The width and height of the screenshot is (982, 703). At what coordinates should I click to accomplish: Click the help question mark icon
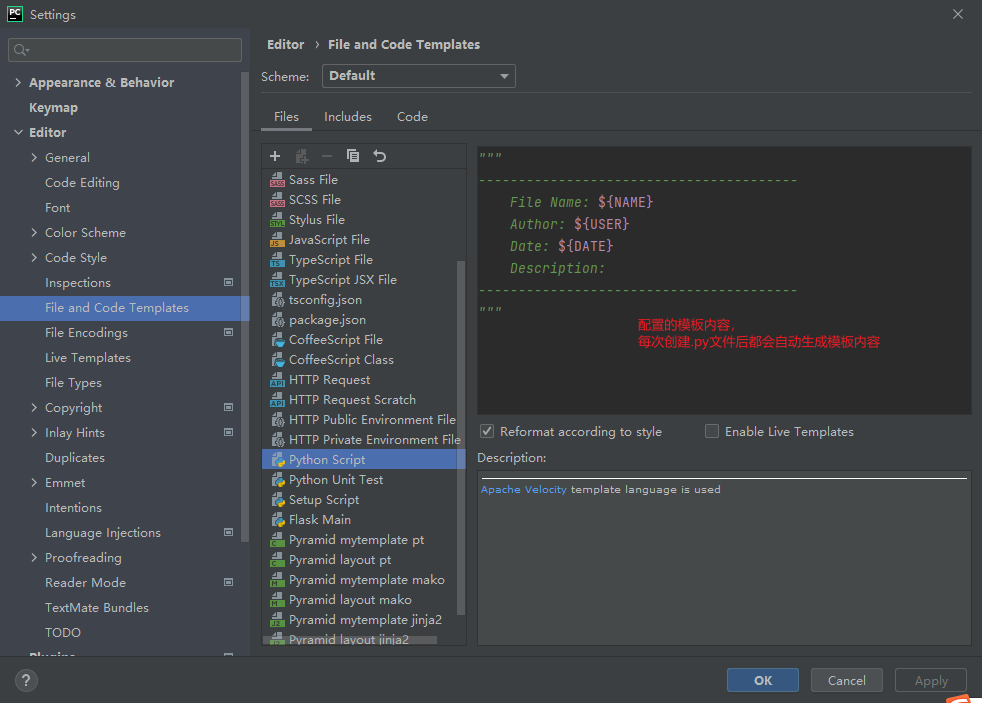tap(26, 680)
